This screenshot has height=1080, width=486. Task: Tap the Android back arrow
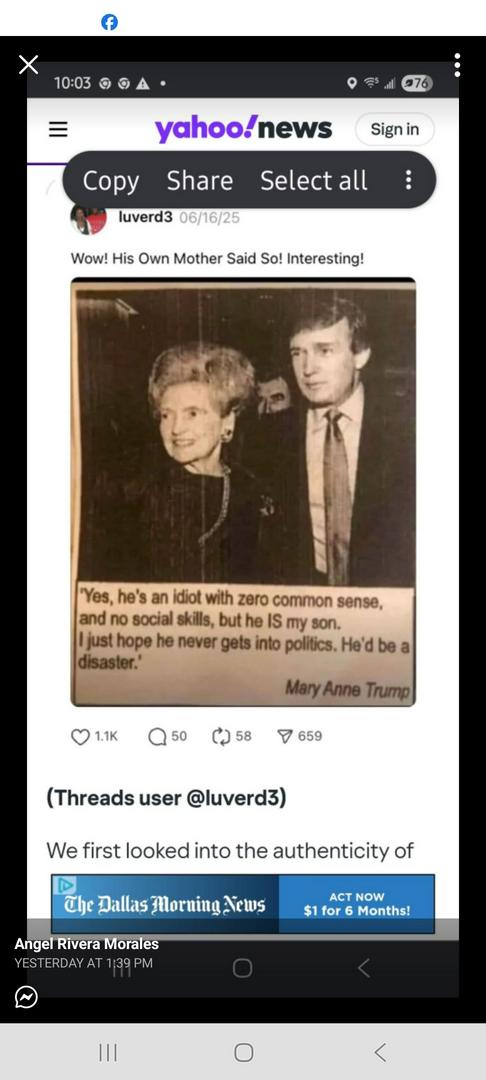tap(380, 1052)
